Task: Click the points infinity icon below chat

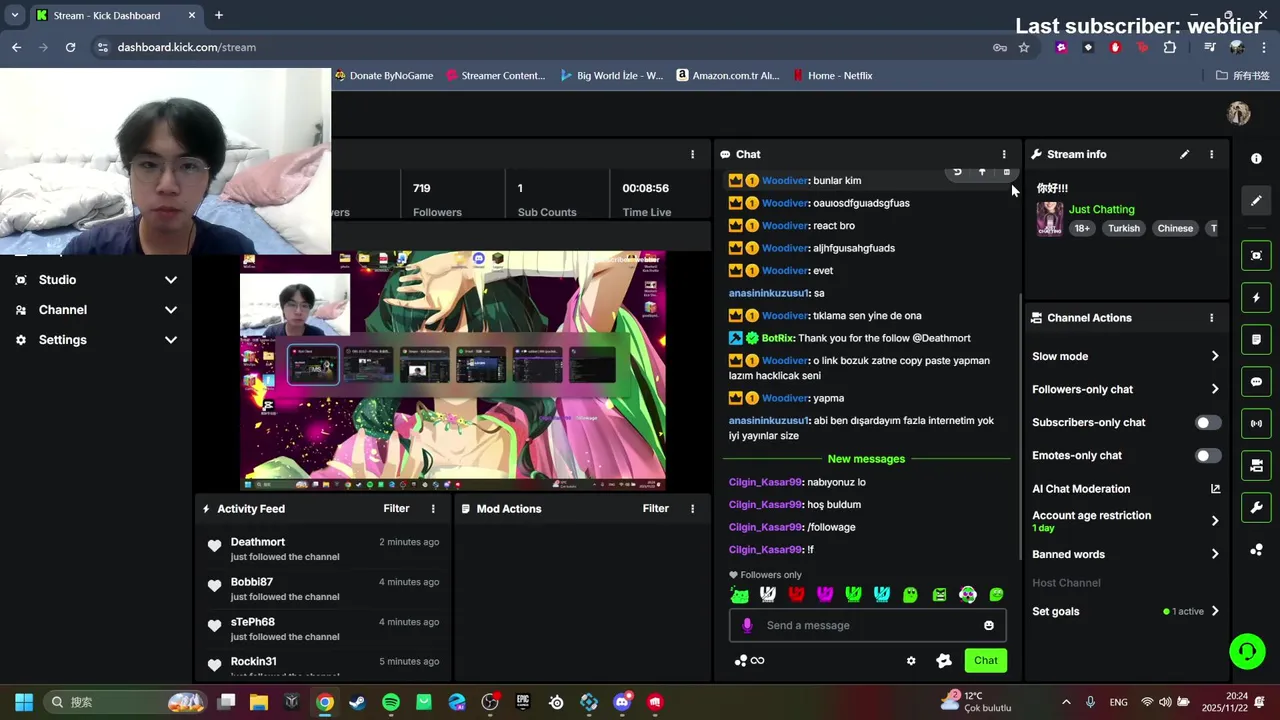Action: pos(749,660)
